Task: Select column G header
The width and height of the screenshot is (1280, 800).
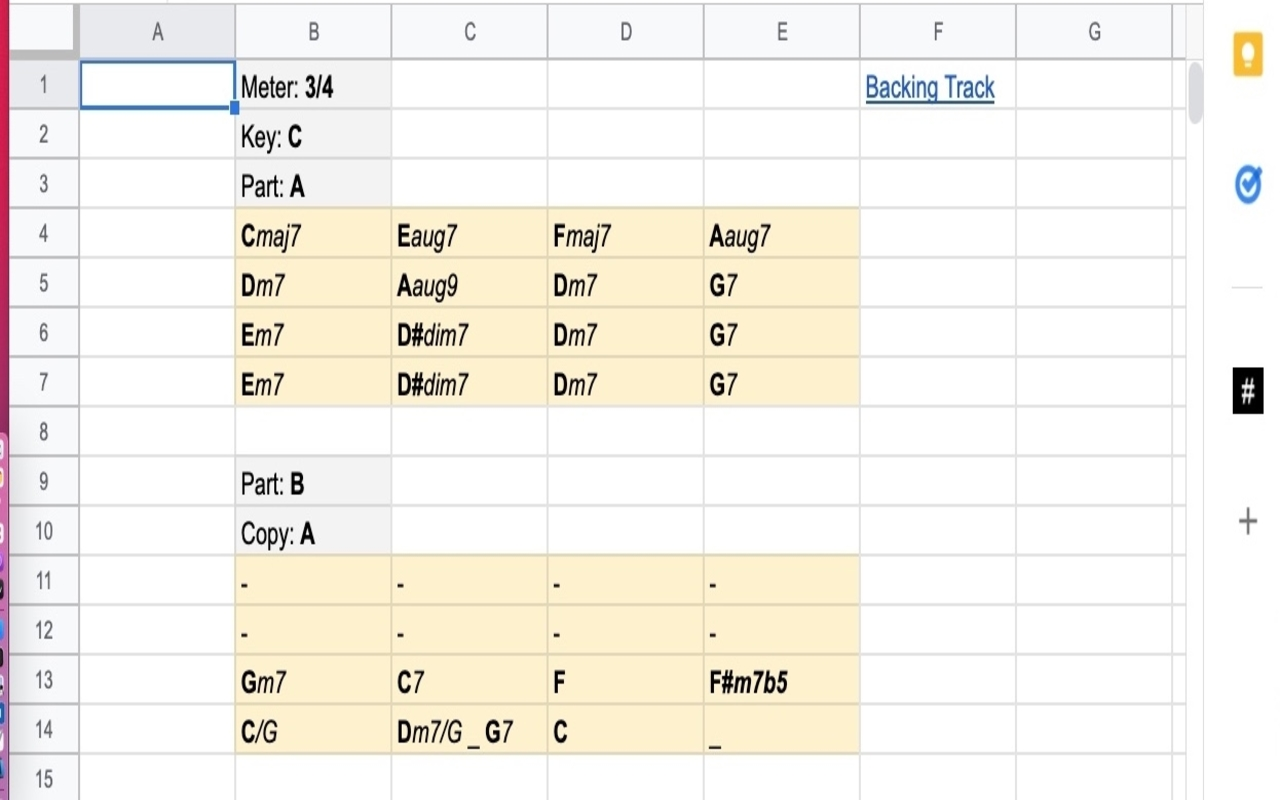Action: pyautogui.click(x=1094, y=32)
